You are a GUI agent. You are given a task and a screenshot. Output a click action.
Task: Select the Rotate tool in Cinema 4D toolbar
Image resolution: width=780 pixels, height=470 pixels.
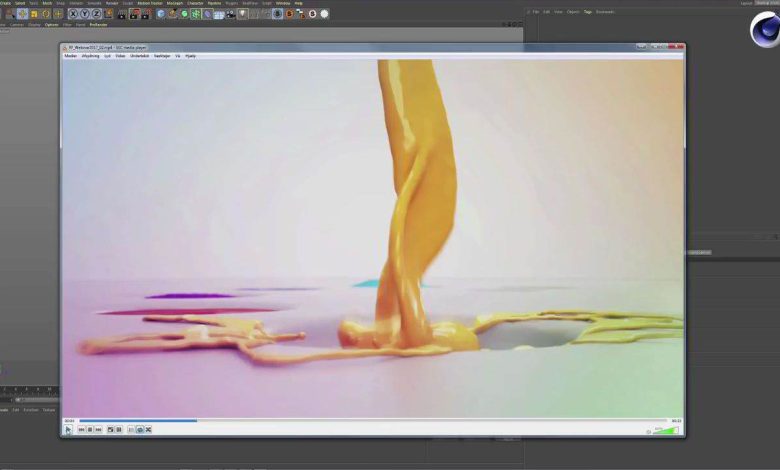[46, 14]
